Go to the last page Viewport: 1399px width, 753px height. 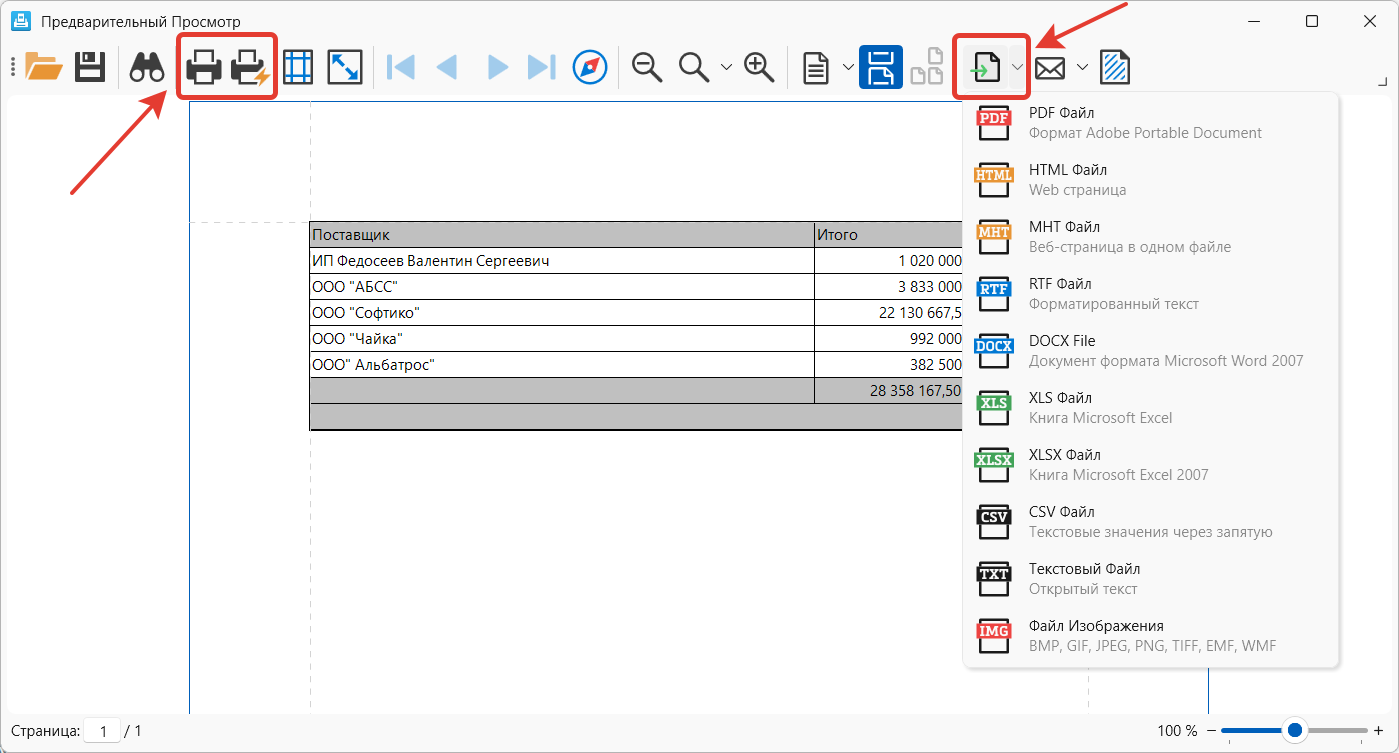(542, 67)
